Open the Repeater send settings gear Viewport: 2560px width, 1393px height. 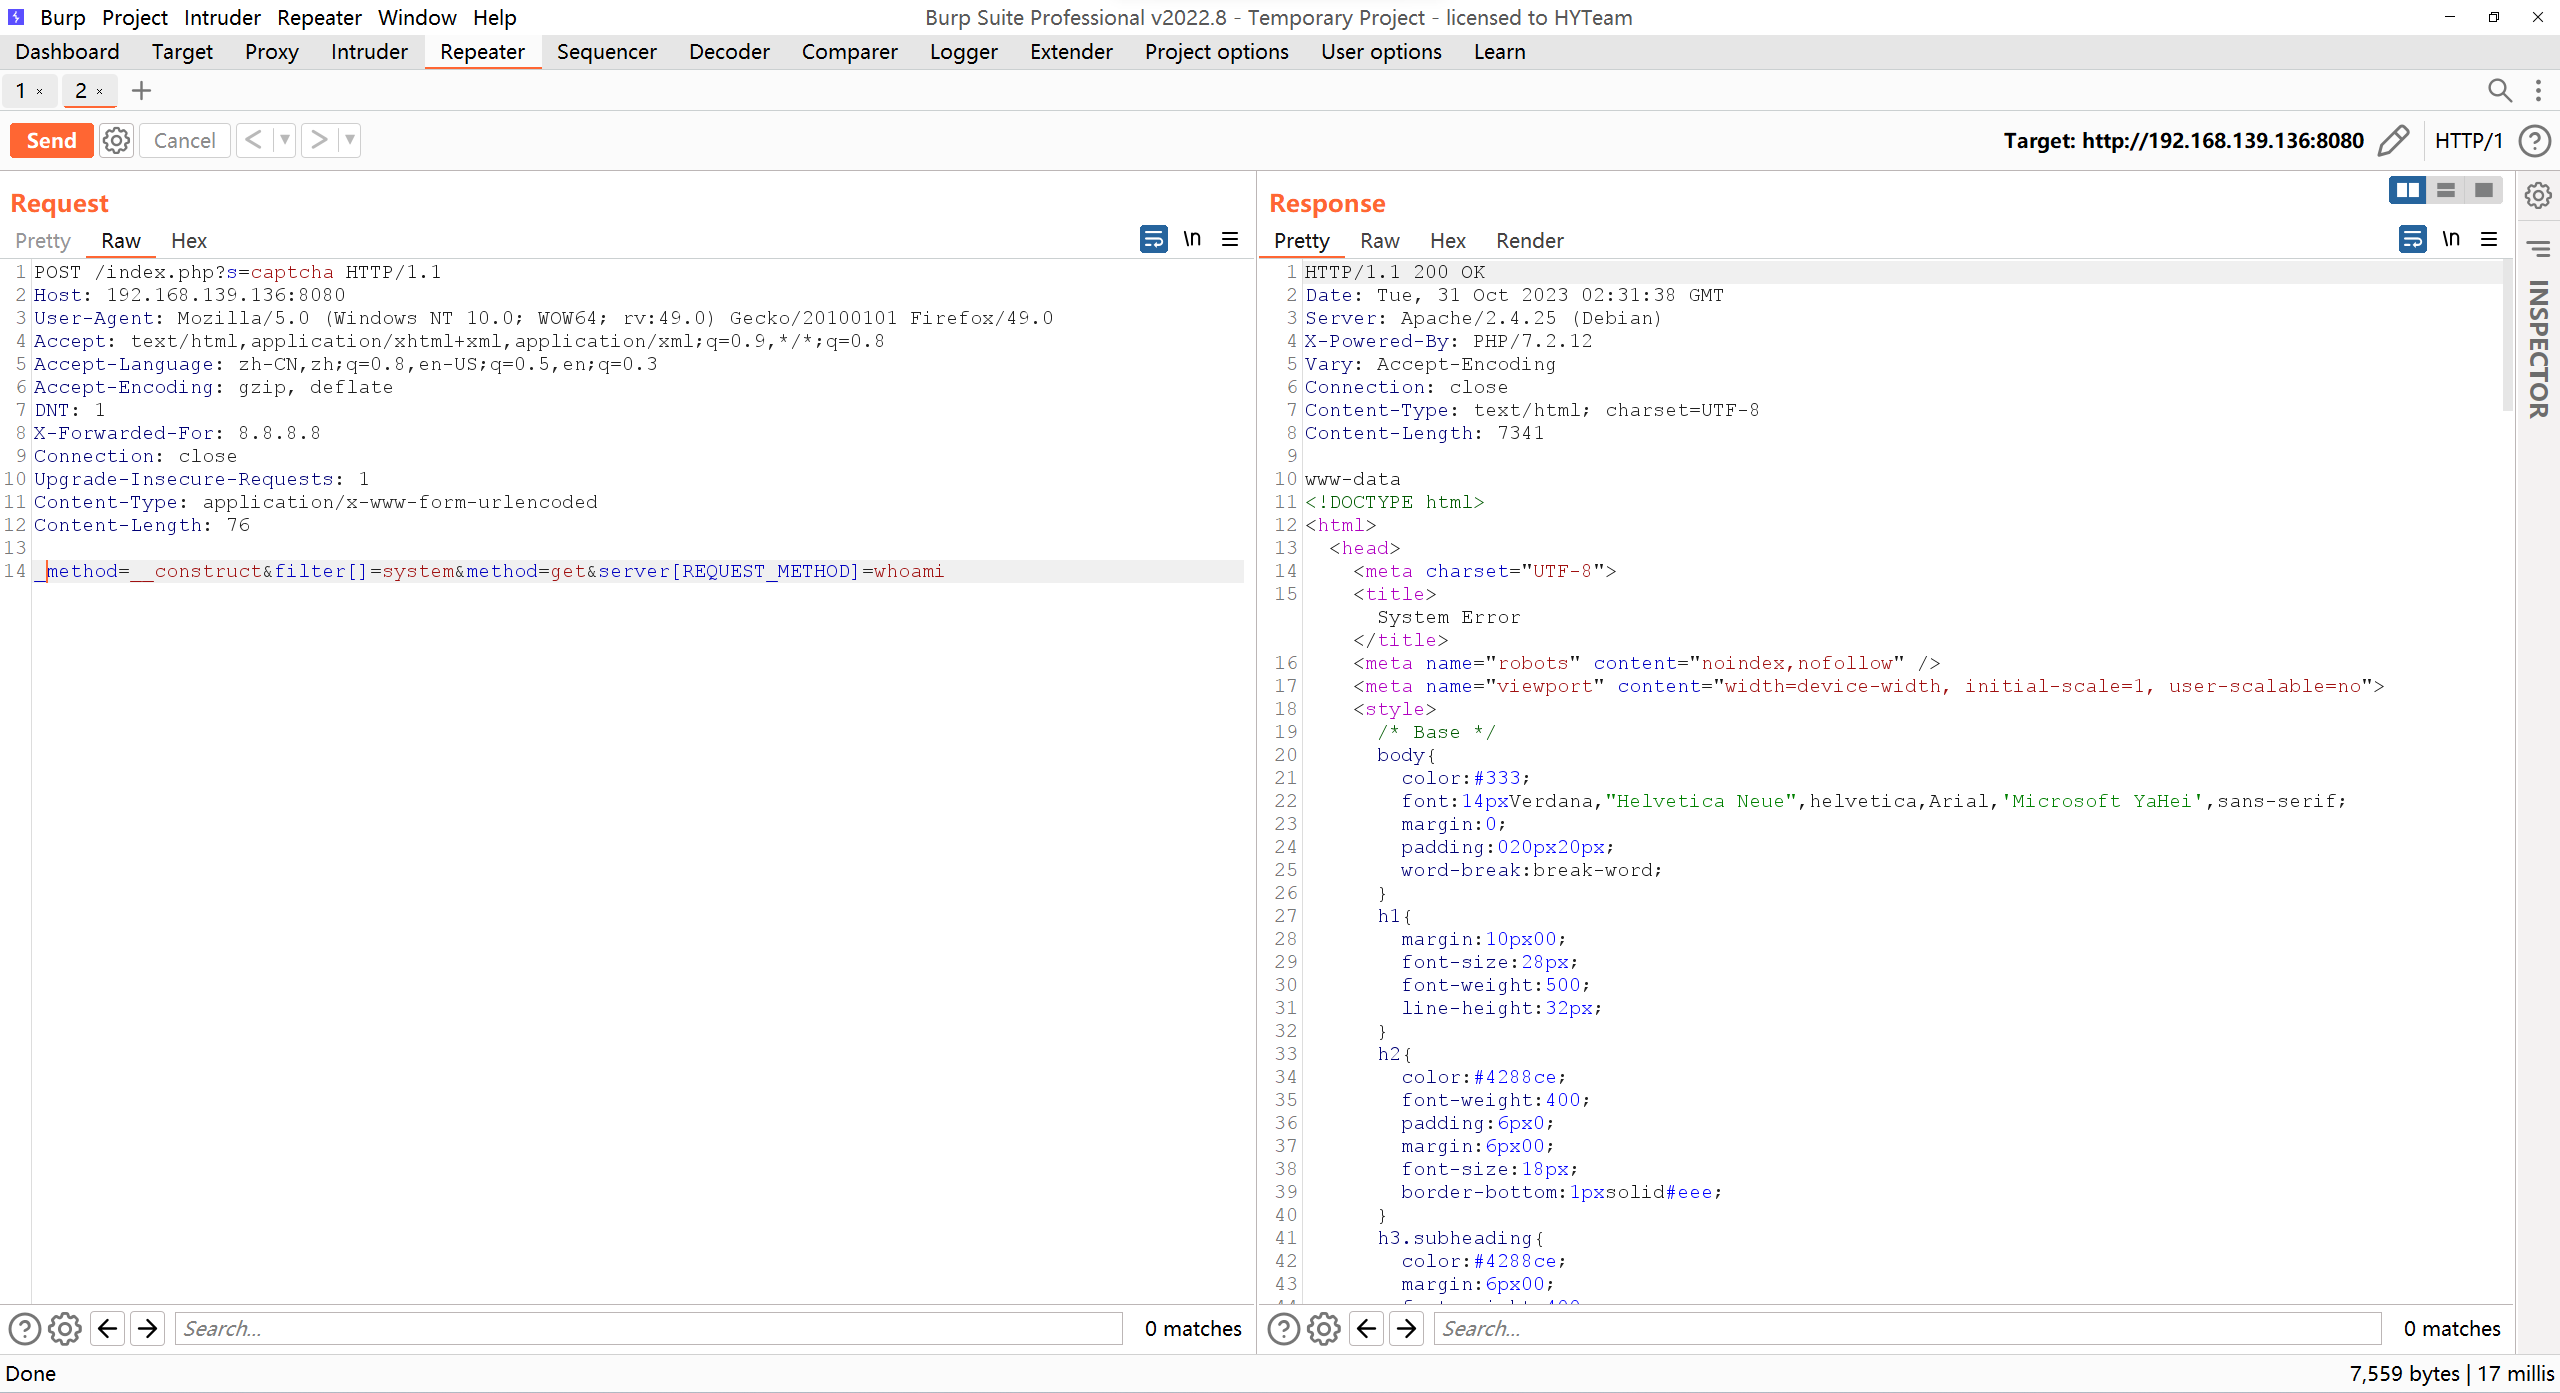point(117,141)
